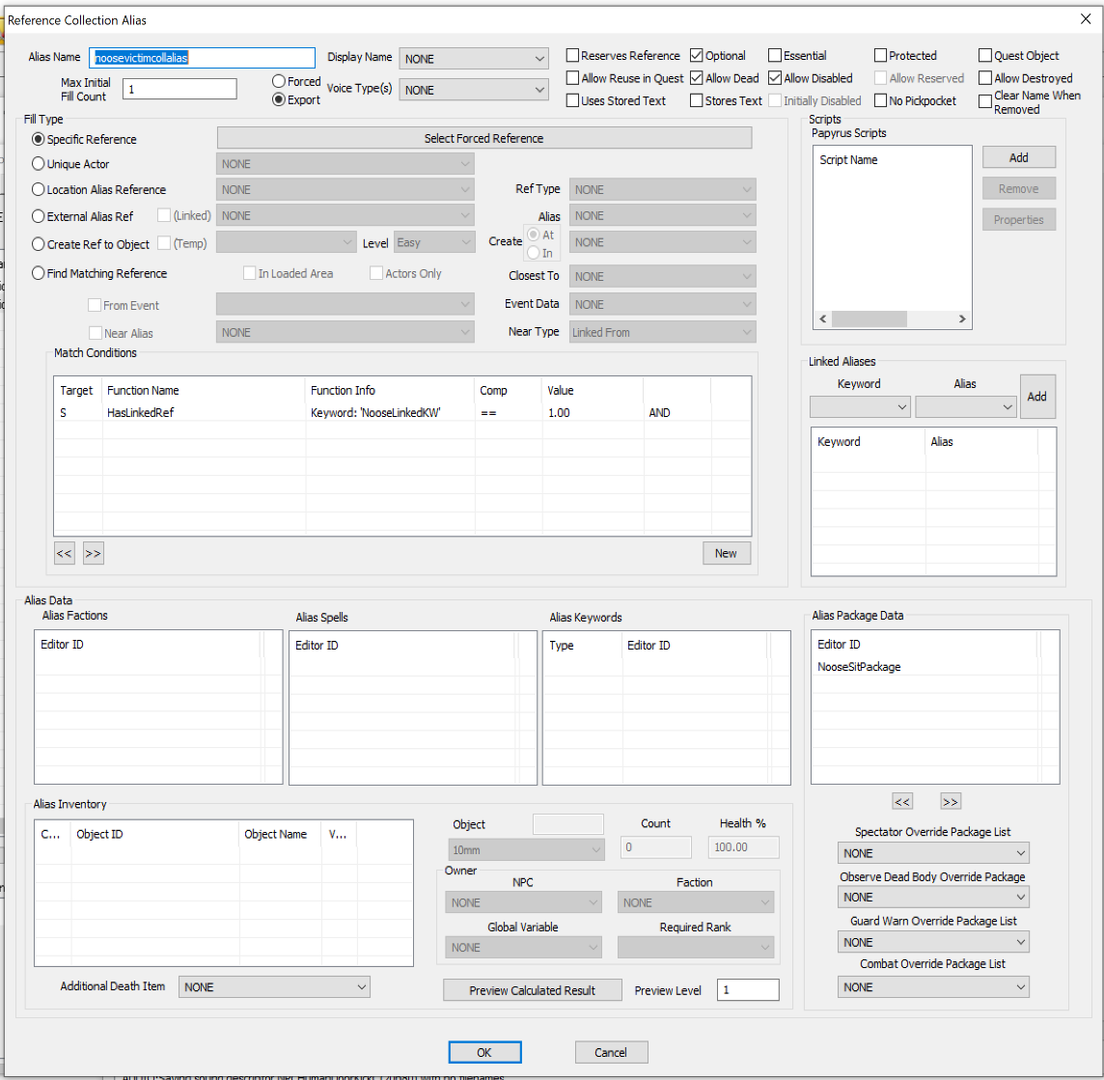Click Linked Aliases Keyword list header
Screen dimensions: 1104x1080
pos(868,441)
